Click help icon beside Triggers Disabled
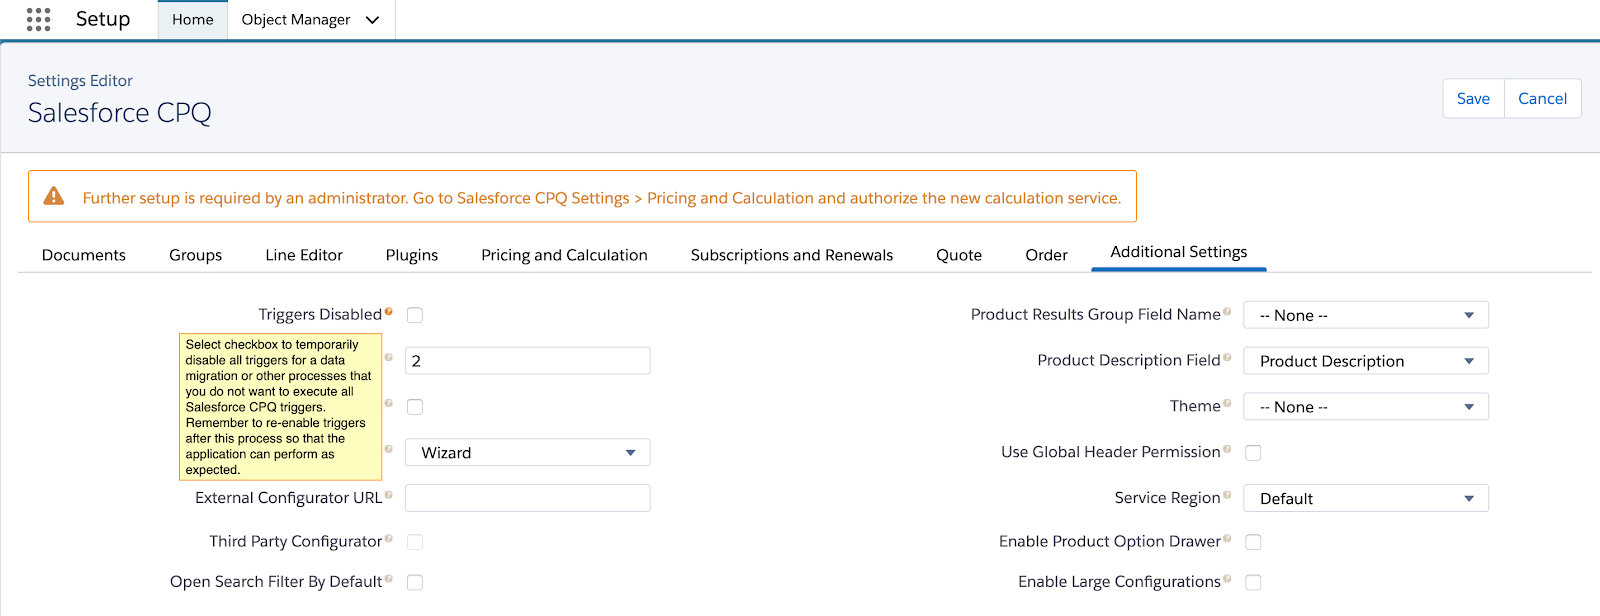 [388, 312]
